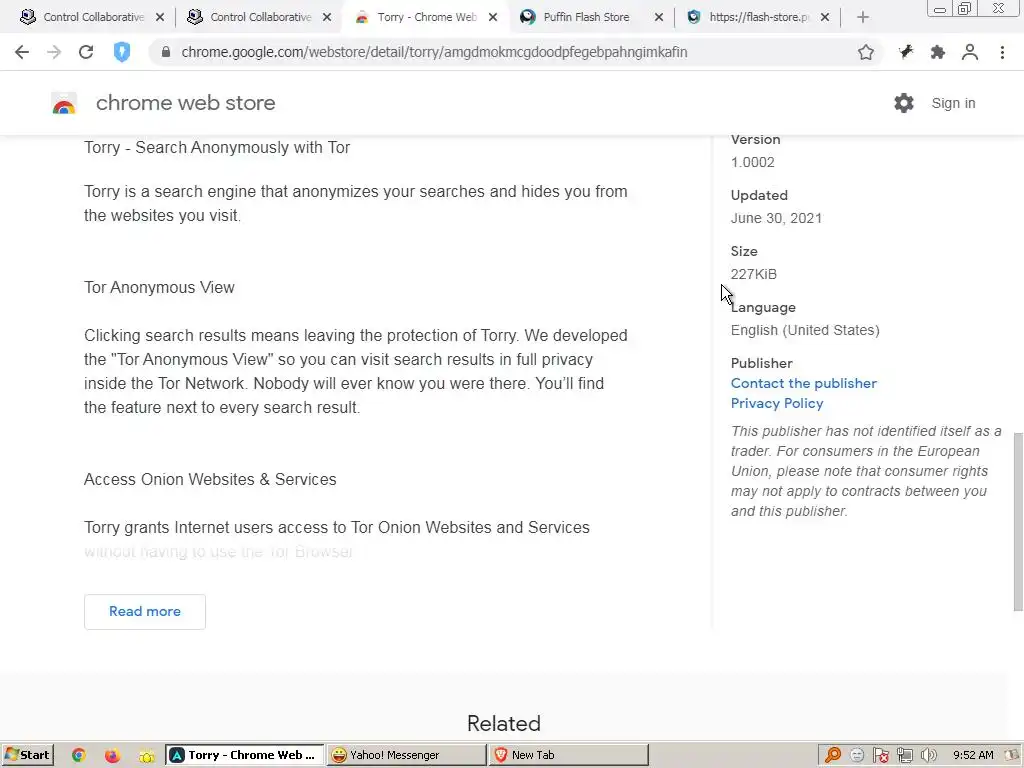This screenshot has height=768, width=1024.
Task: Open Web Store settings gear
Action: pyautogui.click(x=904, y=103)
